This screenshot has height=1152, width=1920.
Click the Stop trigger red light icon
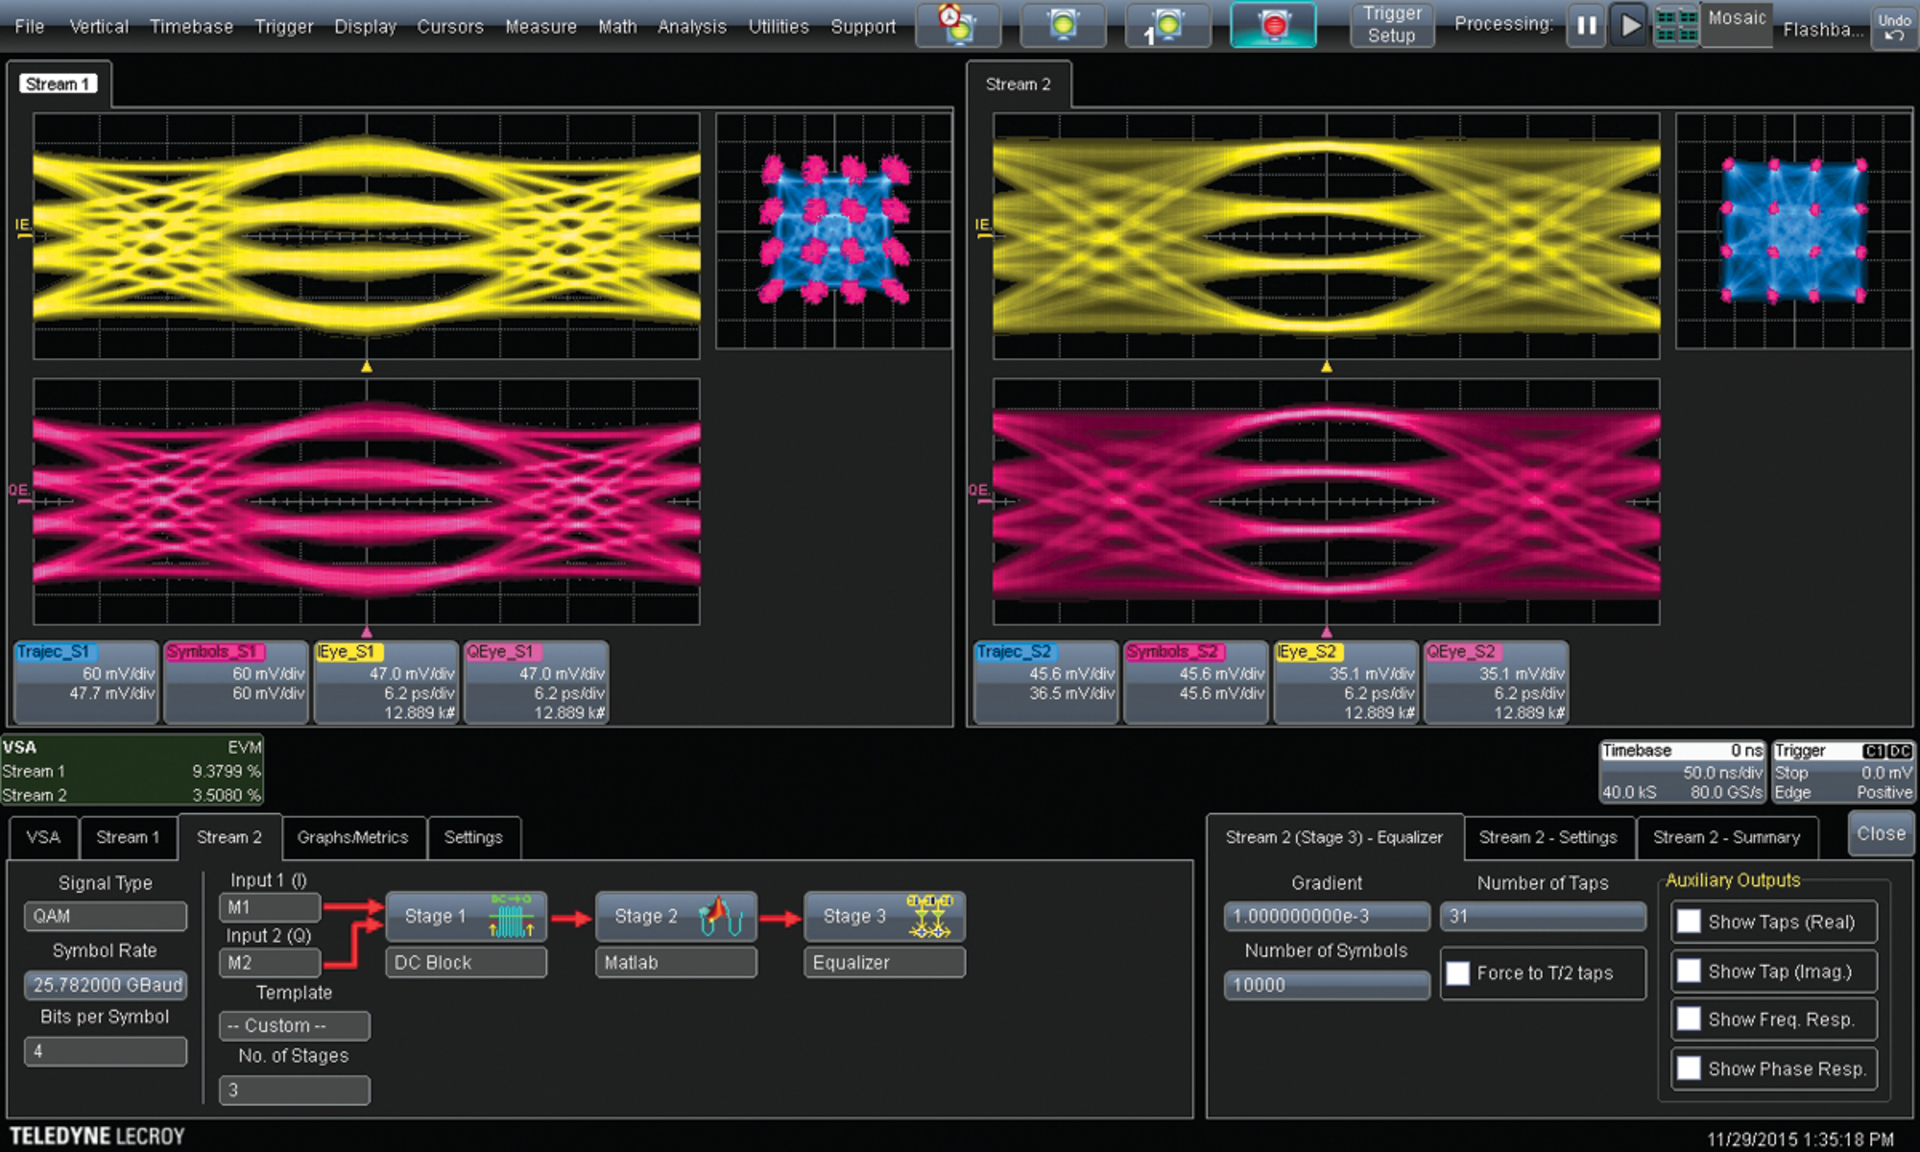tap(1273, 25)
